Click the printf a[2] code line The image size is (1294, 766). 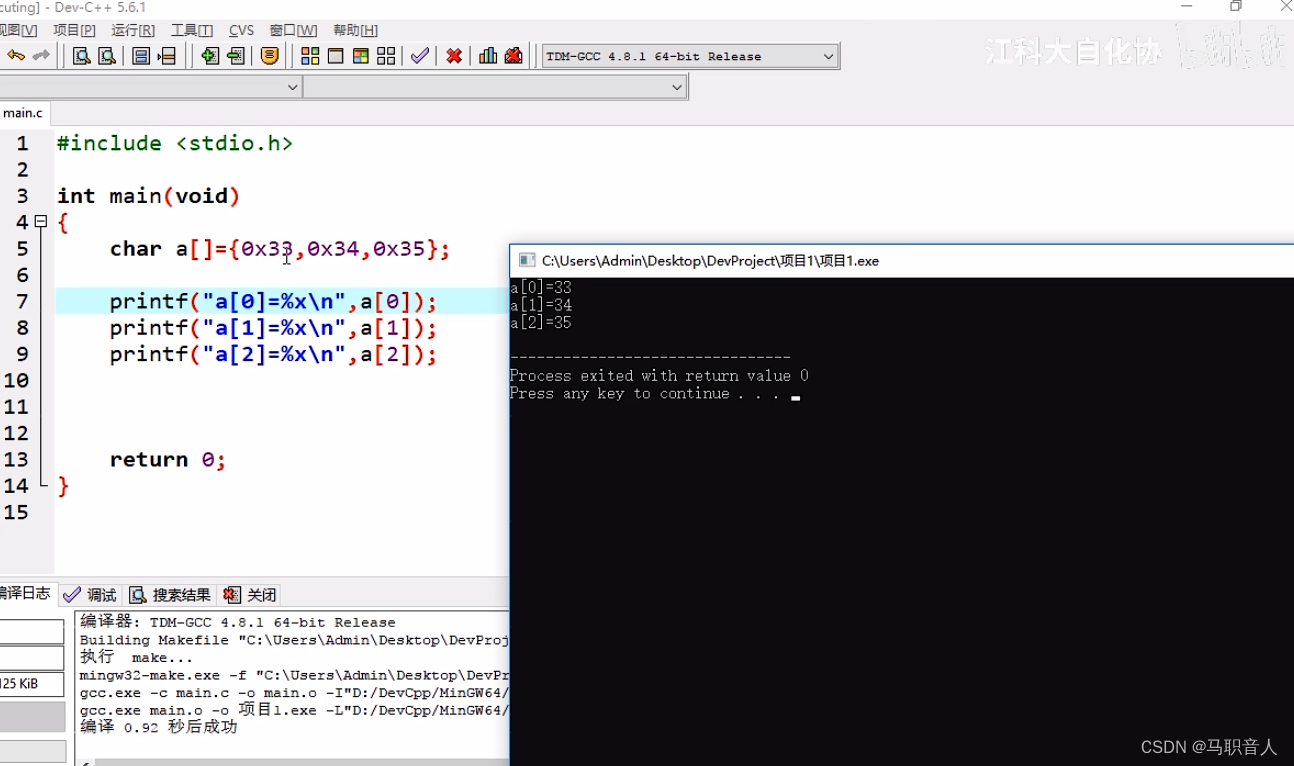(x=273, y=354)
